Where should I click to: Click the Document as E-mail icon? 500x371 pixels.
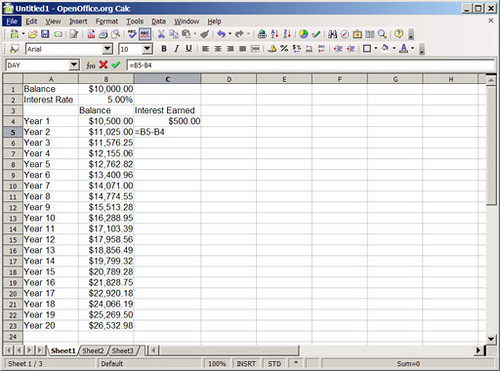[58, 34]
